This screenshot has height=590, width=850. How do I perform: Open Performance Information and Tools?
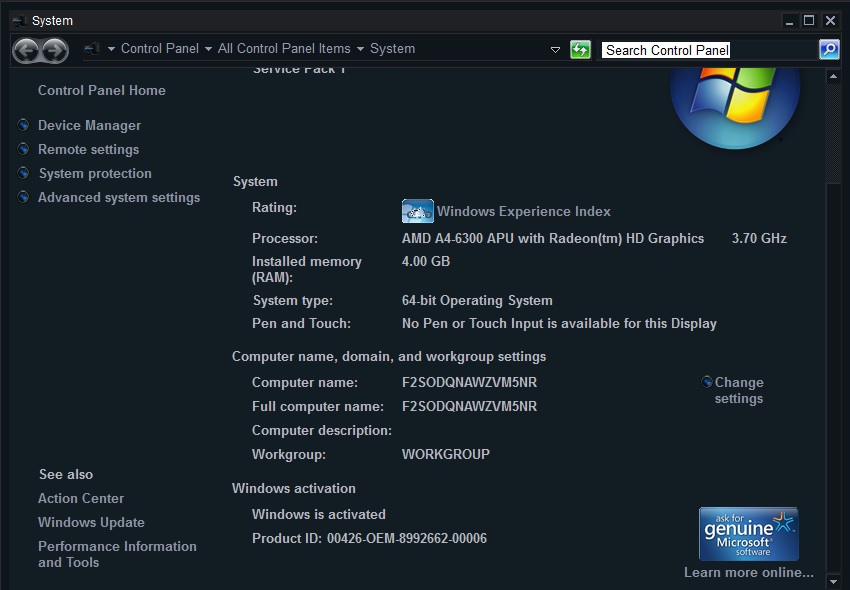click(x=117, y=554)
